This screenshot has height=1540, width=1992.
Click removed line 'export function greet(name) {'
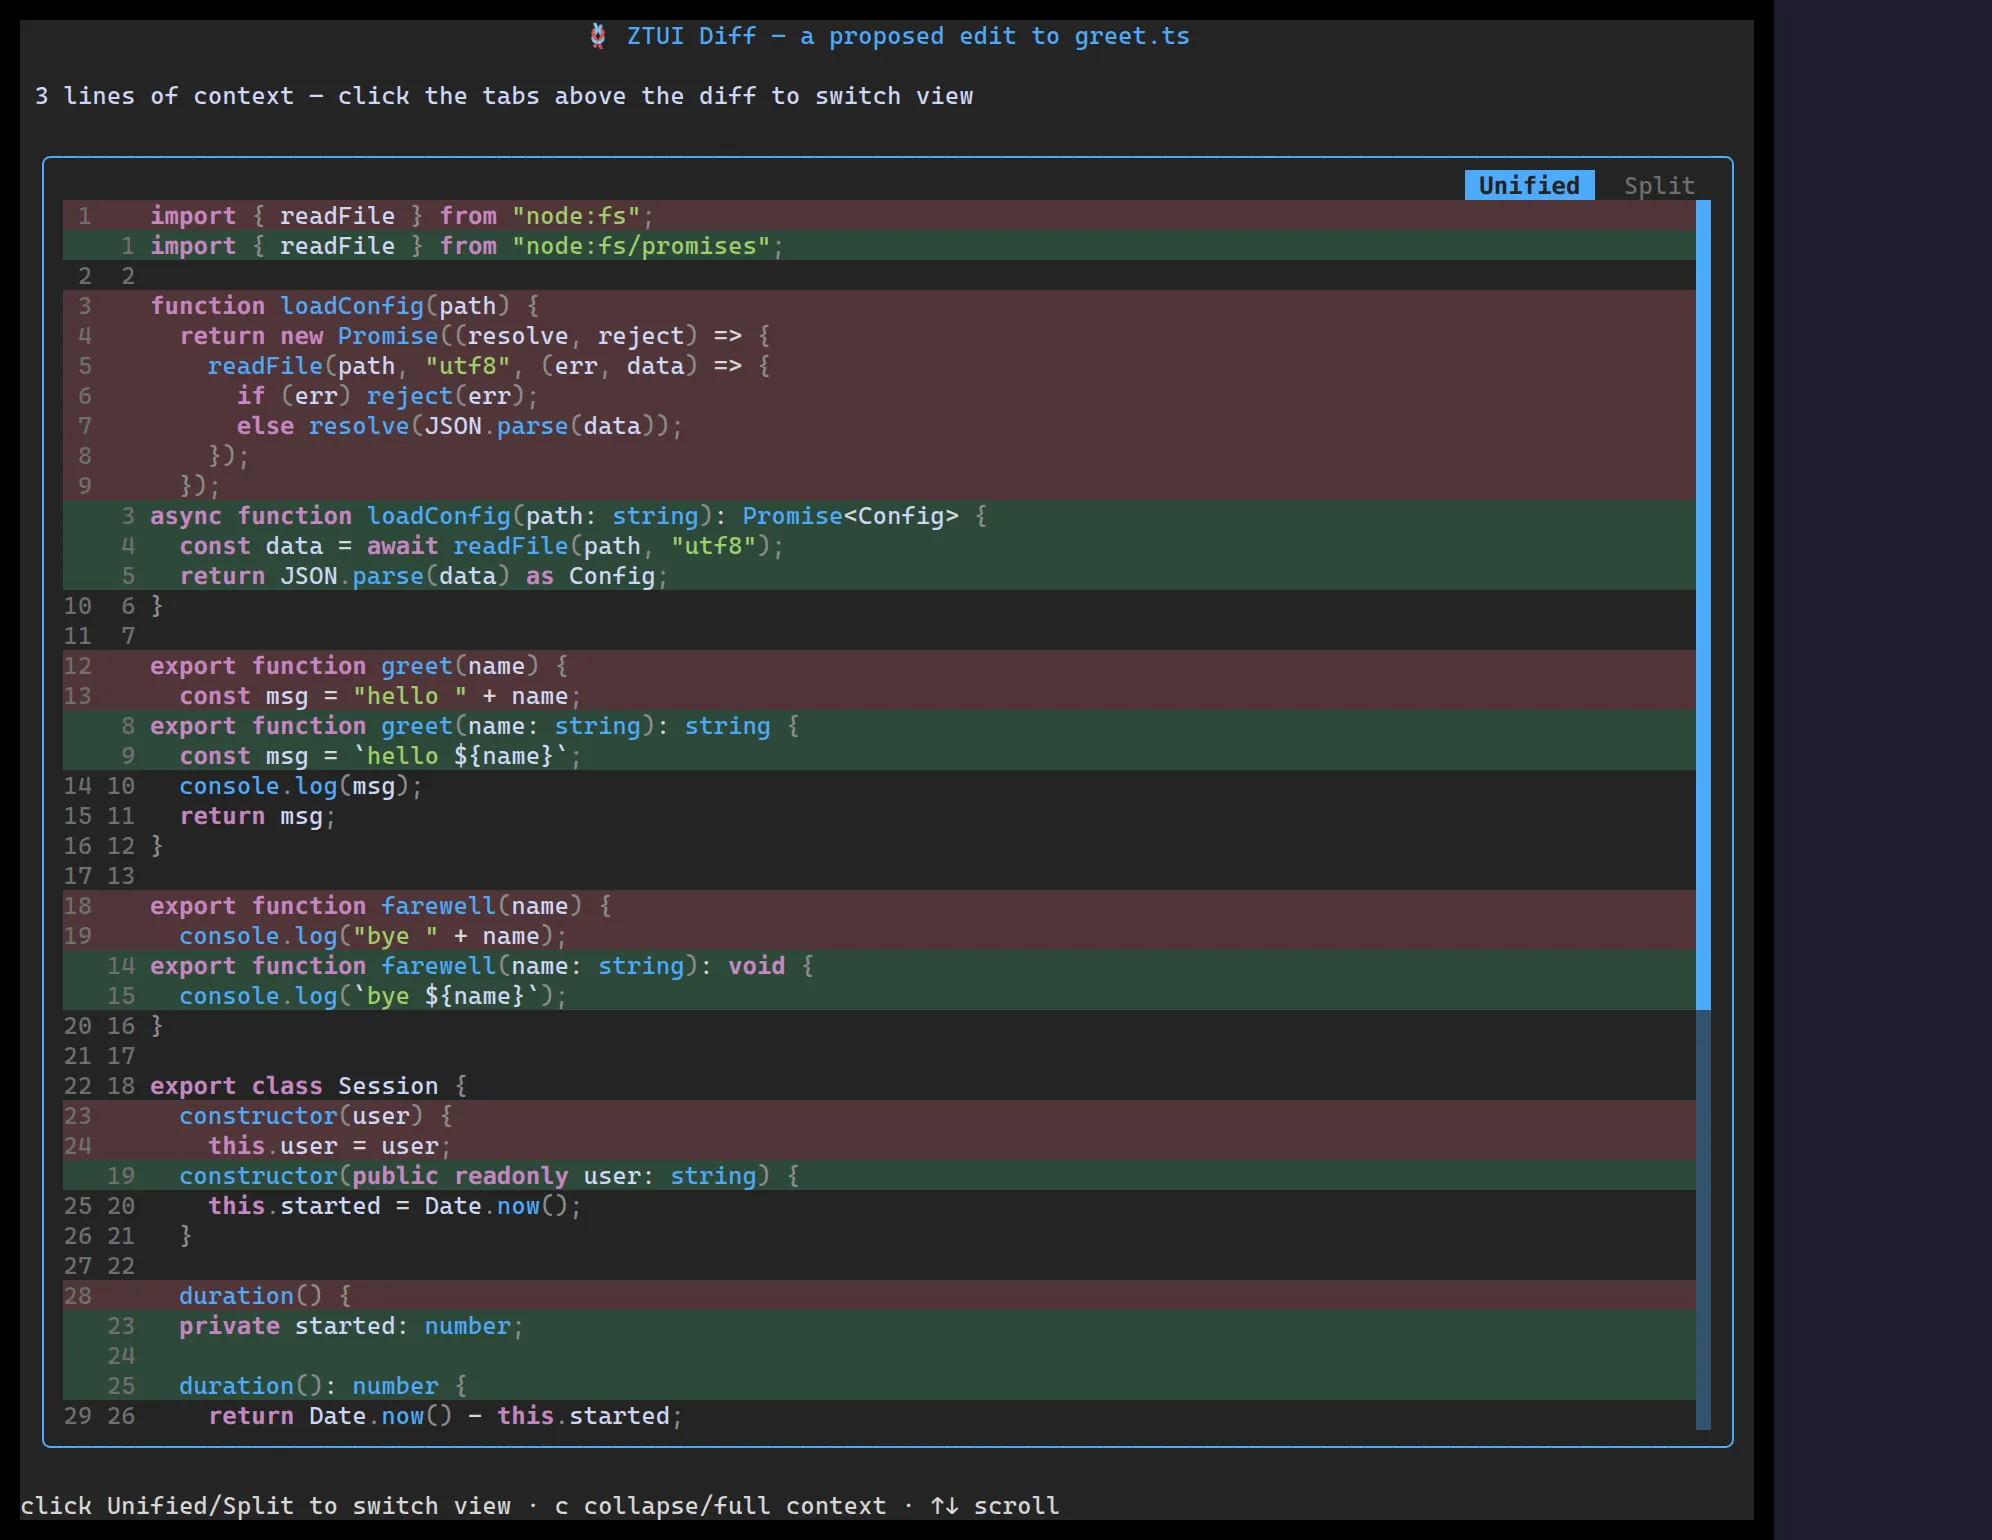[879, 665]
